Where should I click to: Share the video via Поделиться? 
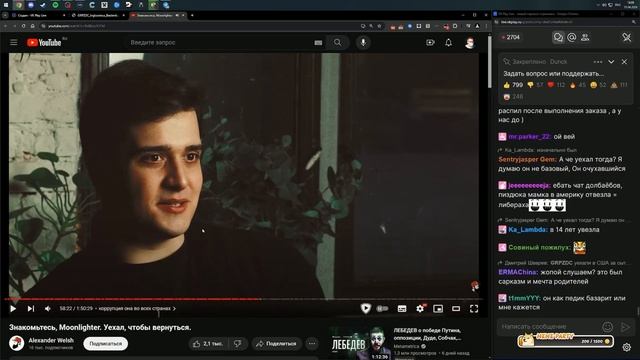tap(276, 344)
